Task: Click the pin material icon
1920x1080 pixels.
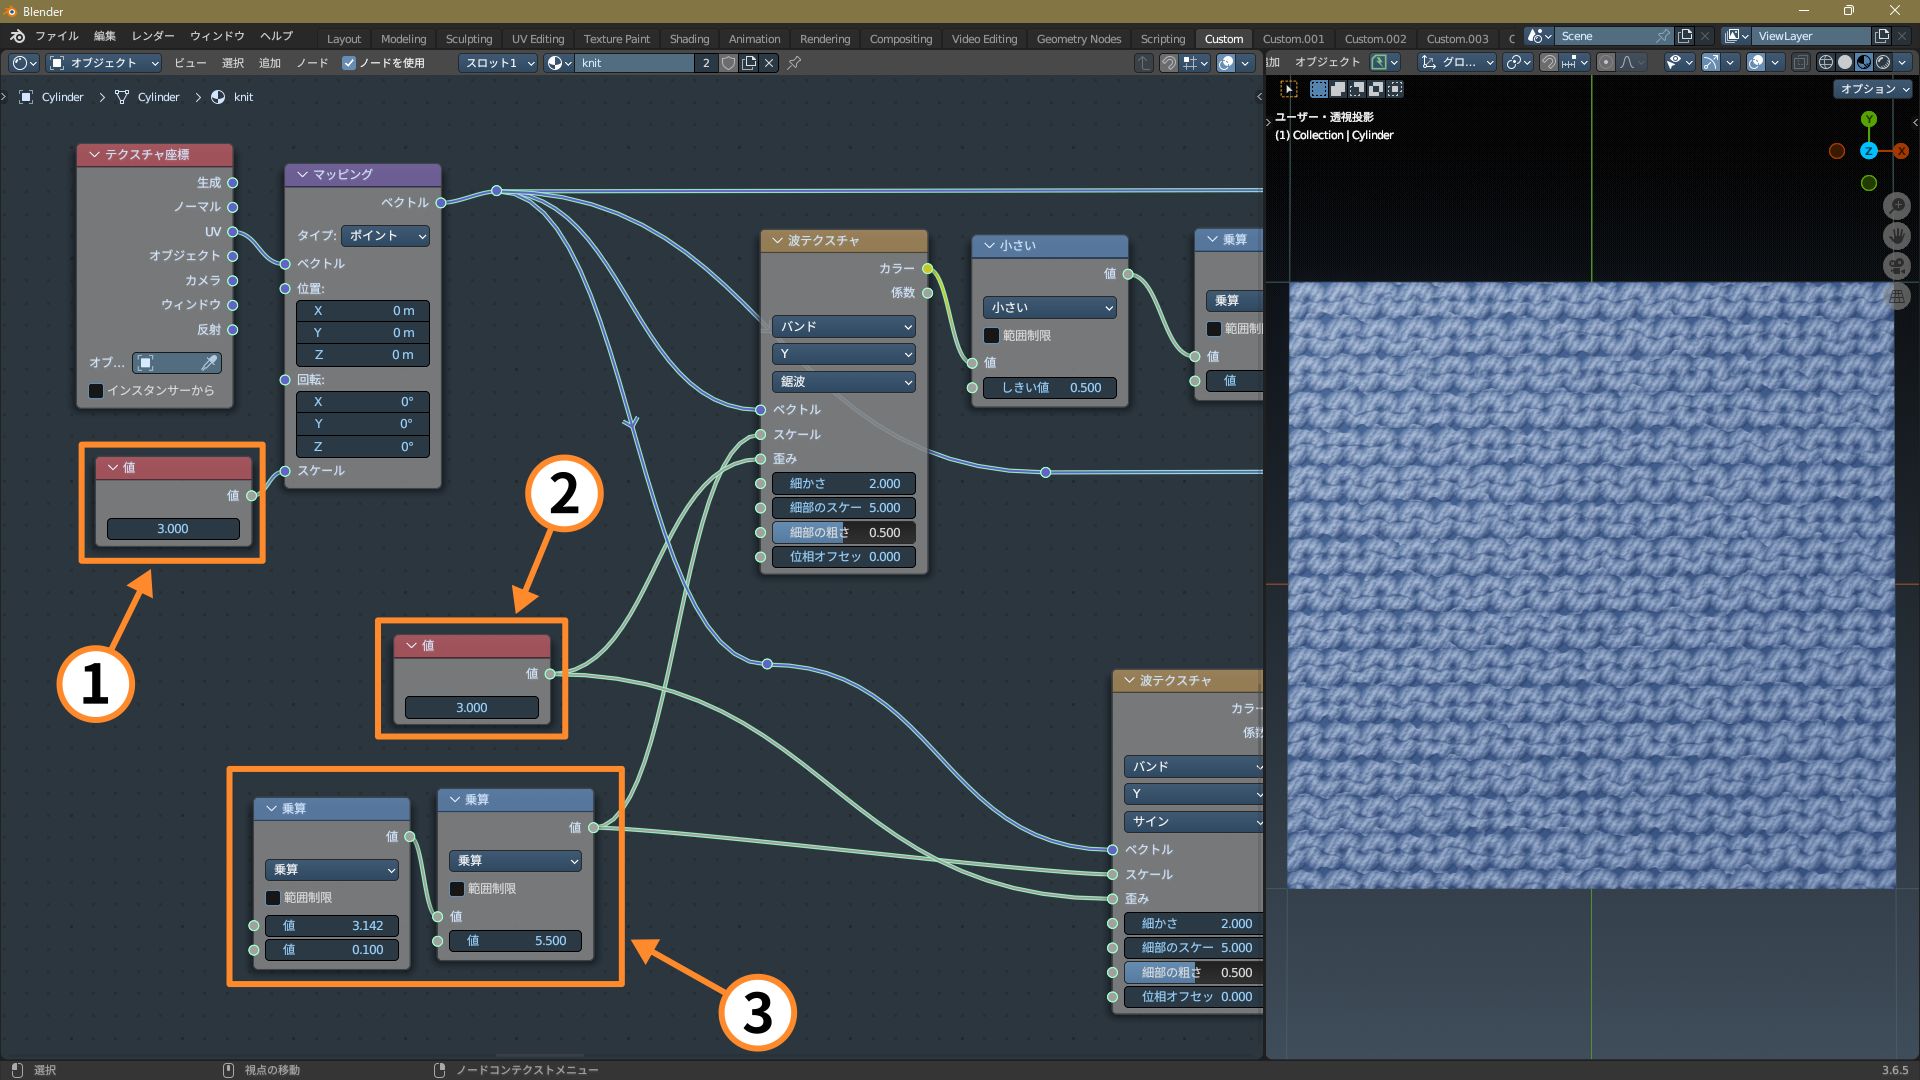Action: (x=794, y=63)
